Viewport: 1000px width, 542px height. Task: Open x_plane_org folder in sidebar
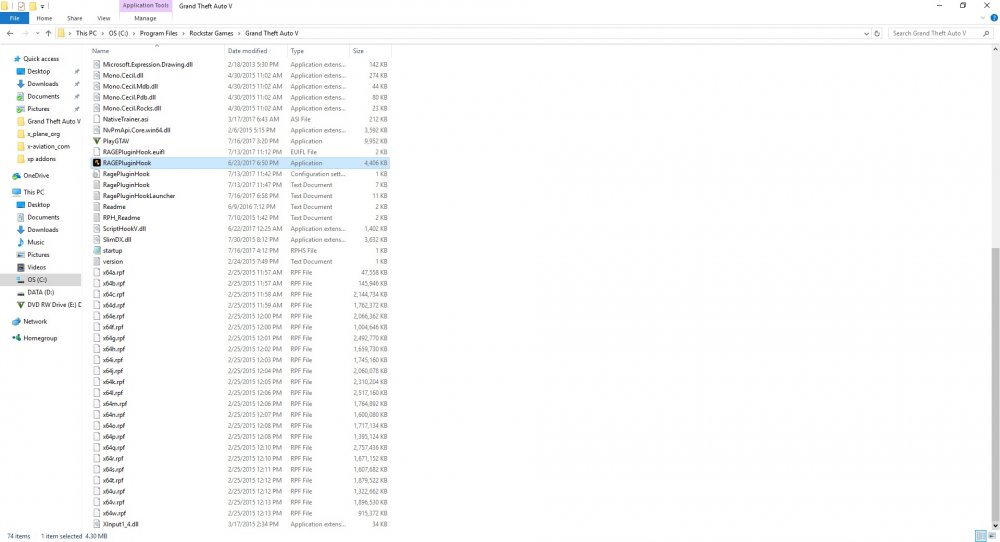tap(43, 134)
